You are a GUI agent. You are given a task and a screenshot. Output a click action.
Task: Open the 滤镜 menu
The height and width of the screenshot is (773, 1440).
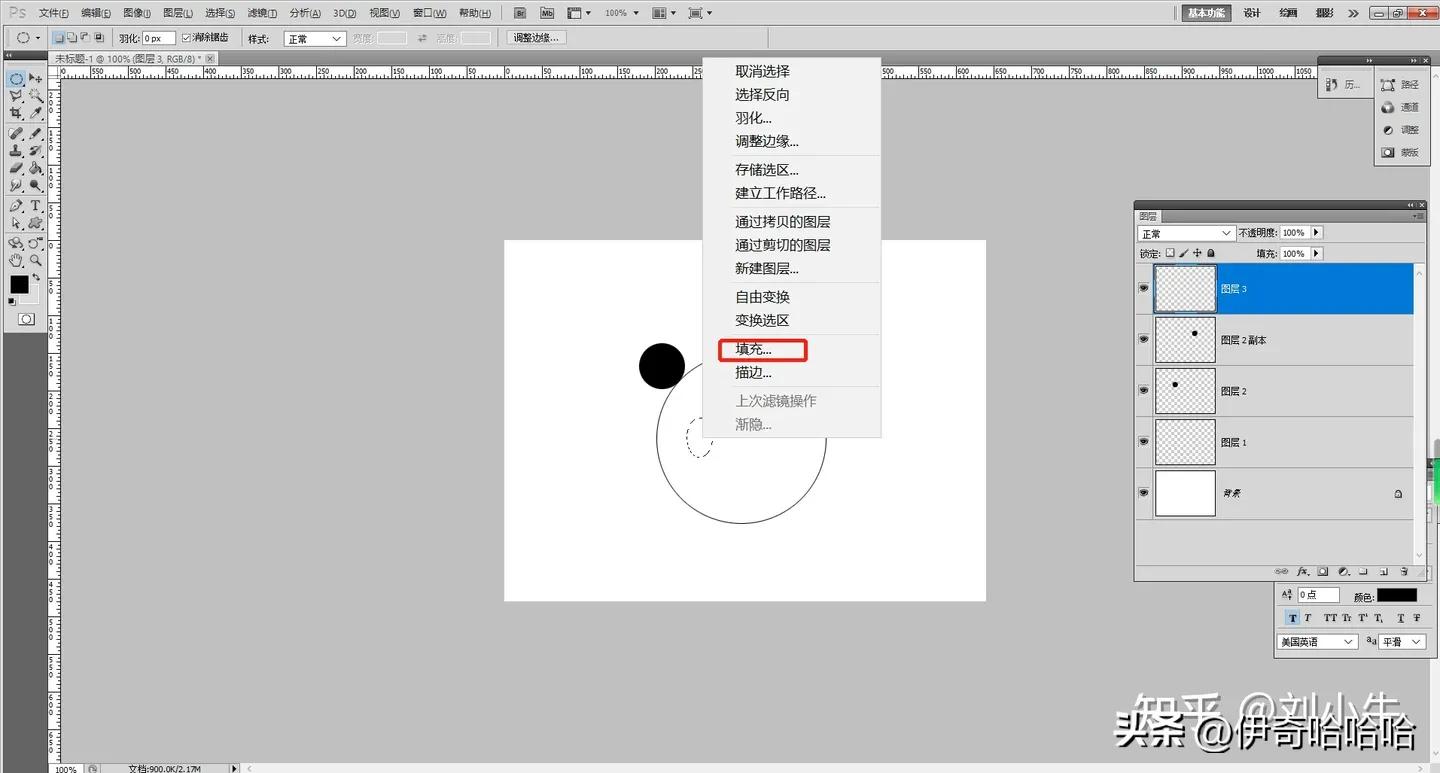[260, 13]
